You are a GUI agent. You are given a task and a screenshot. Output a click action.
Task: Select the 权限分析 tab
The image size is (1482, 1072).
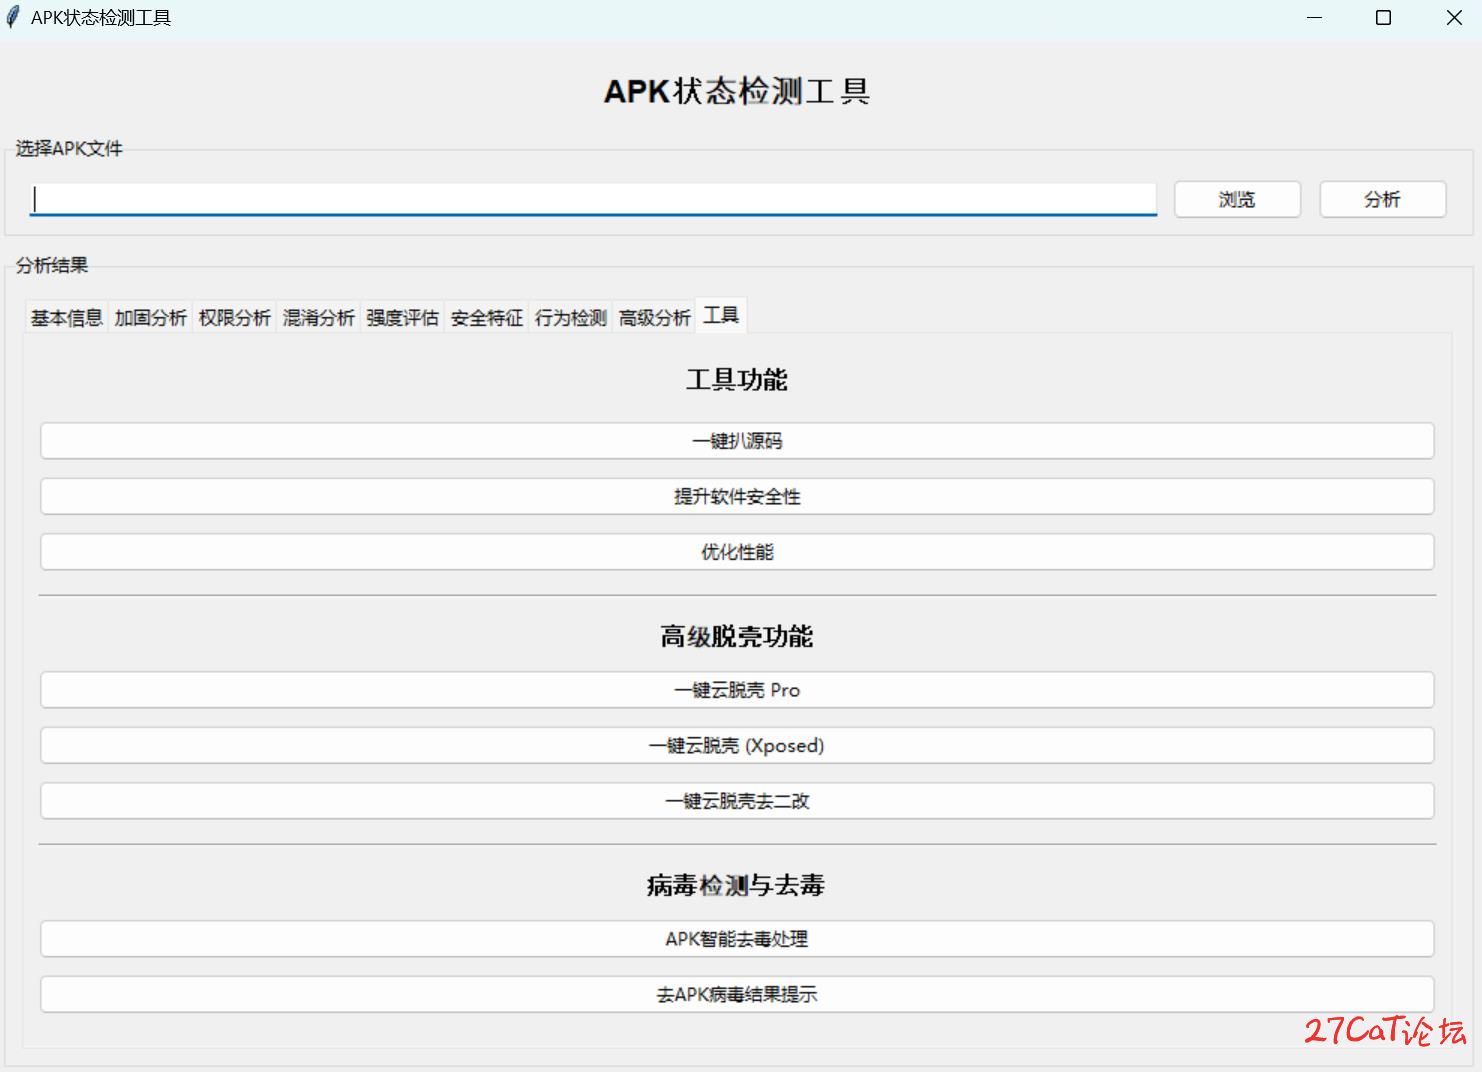tap(234, 318)
